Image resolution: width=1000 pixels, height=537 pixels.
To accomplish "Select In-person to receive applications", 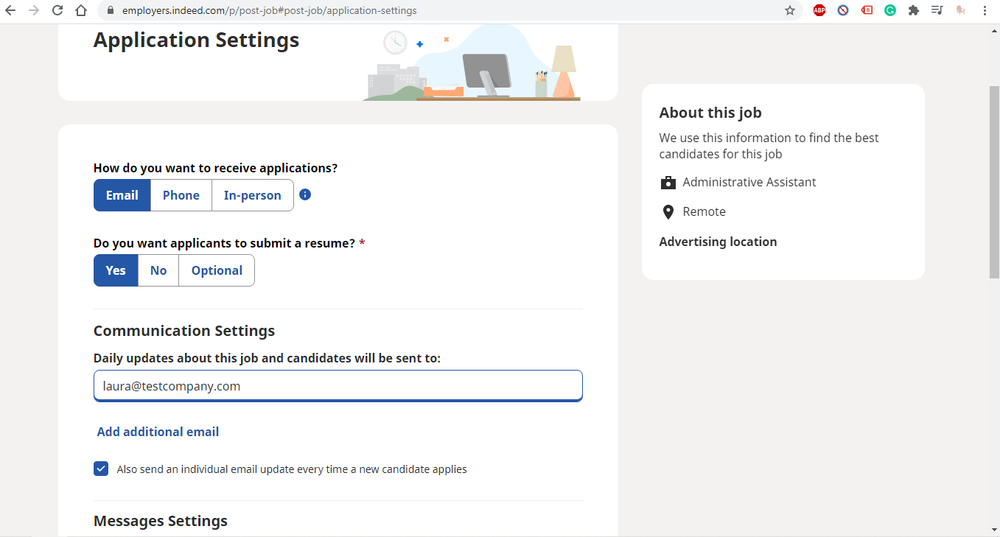I will tap(253, 195).
